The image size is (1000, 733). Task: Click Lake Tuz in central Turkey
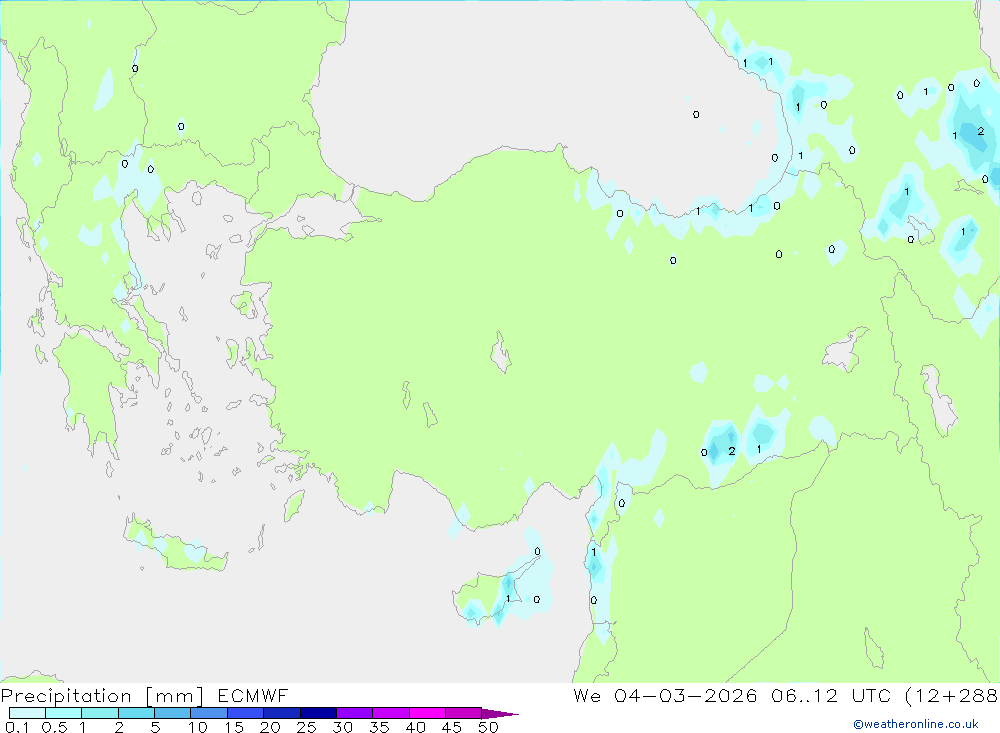[x=501, y=353]
